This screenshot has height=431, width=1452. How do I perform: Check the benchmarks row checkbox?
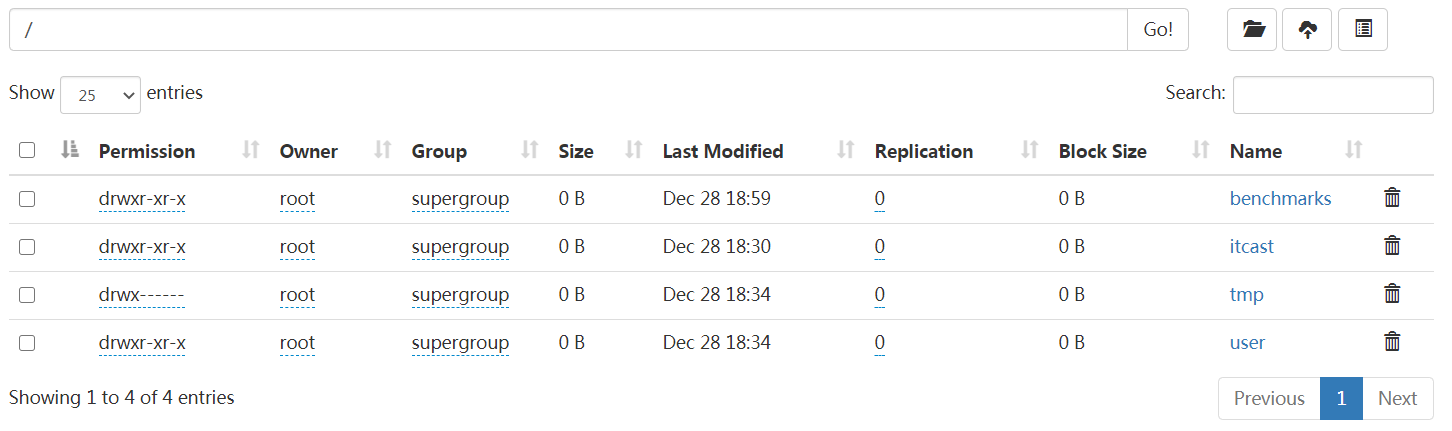27,199
